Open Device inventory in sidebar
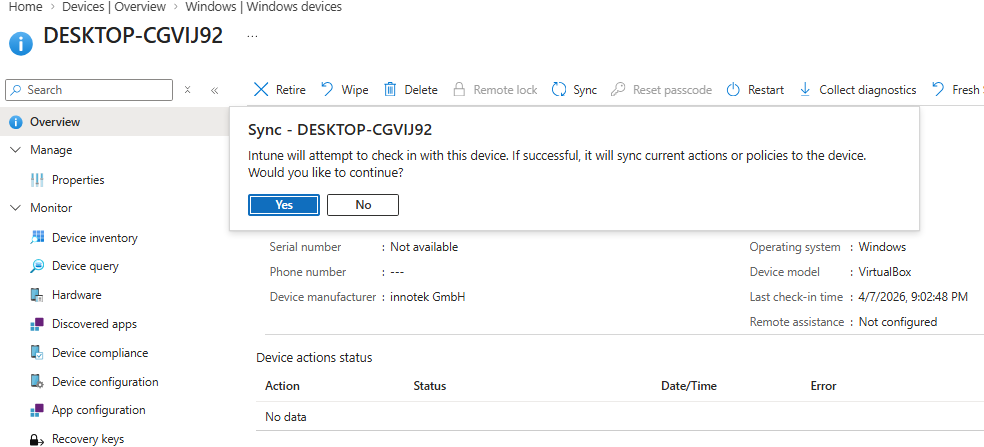This screenshot has width=984, height=447. coord(94,238)
